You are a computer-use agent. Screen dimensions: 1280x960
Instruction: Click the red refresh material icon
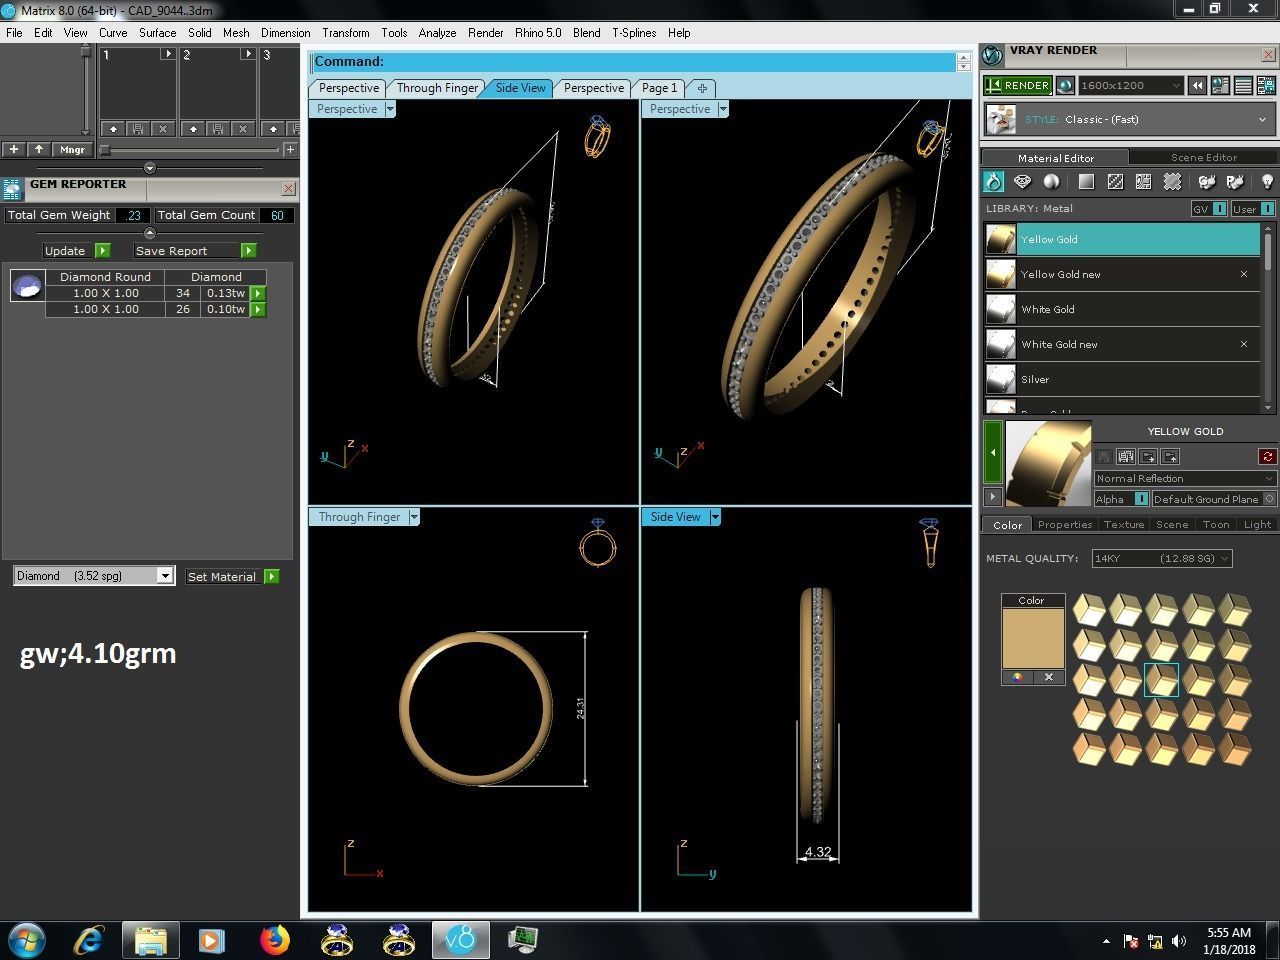pyautogui.click(x=1268, y=456)
